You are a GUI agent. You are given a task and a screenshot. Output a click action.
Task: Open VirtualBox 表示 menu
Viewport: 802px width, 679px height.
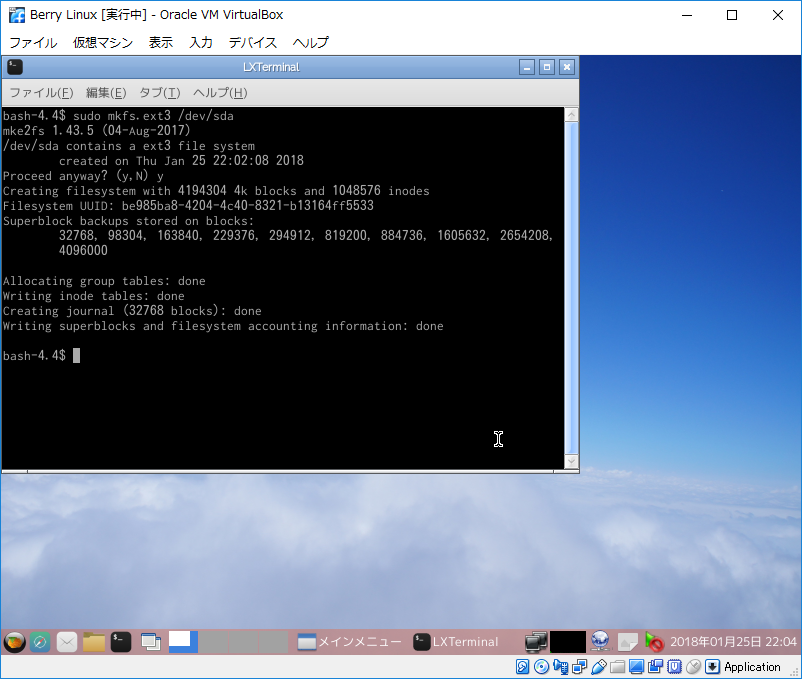click(x=161, y=42)
